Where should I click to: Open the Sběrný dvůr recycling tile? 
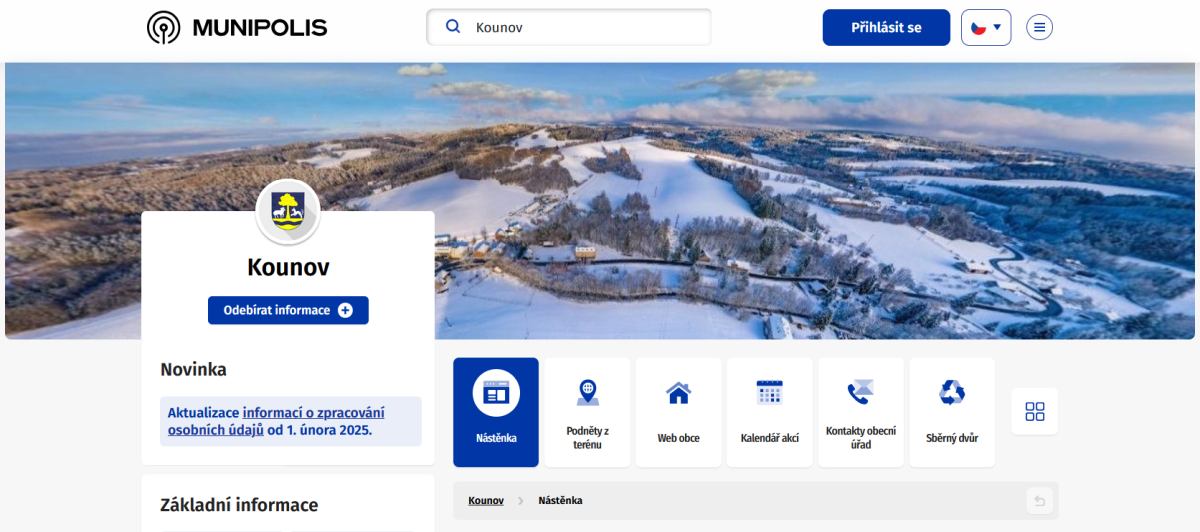(x=952, y=412)
